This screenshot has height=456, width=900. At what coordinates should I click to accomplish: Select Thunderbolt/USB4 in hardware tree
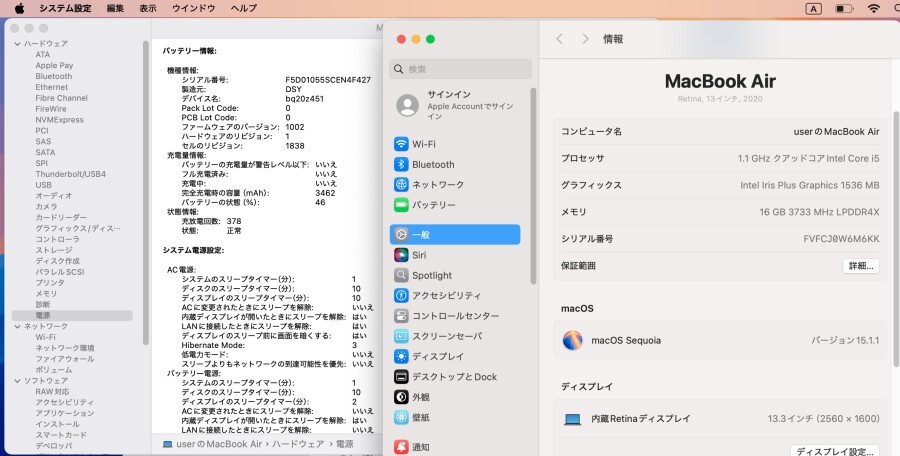[71, 174]
